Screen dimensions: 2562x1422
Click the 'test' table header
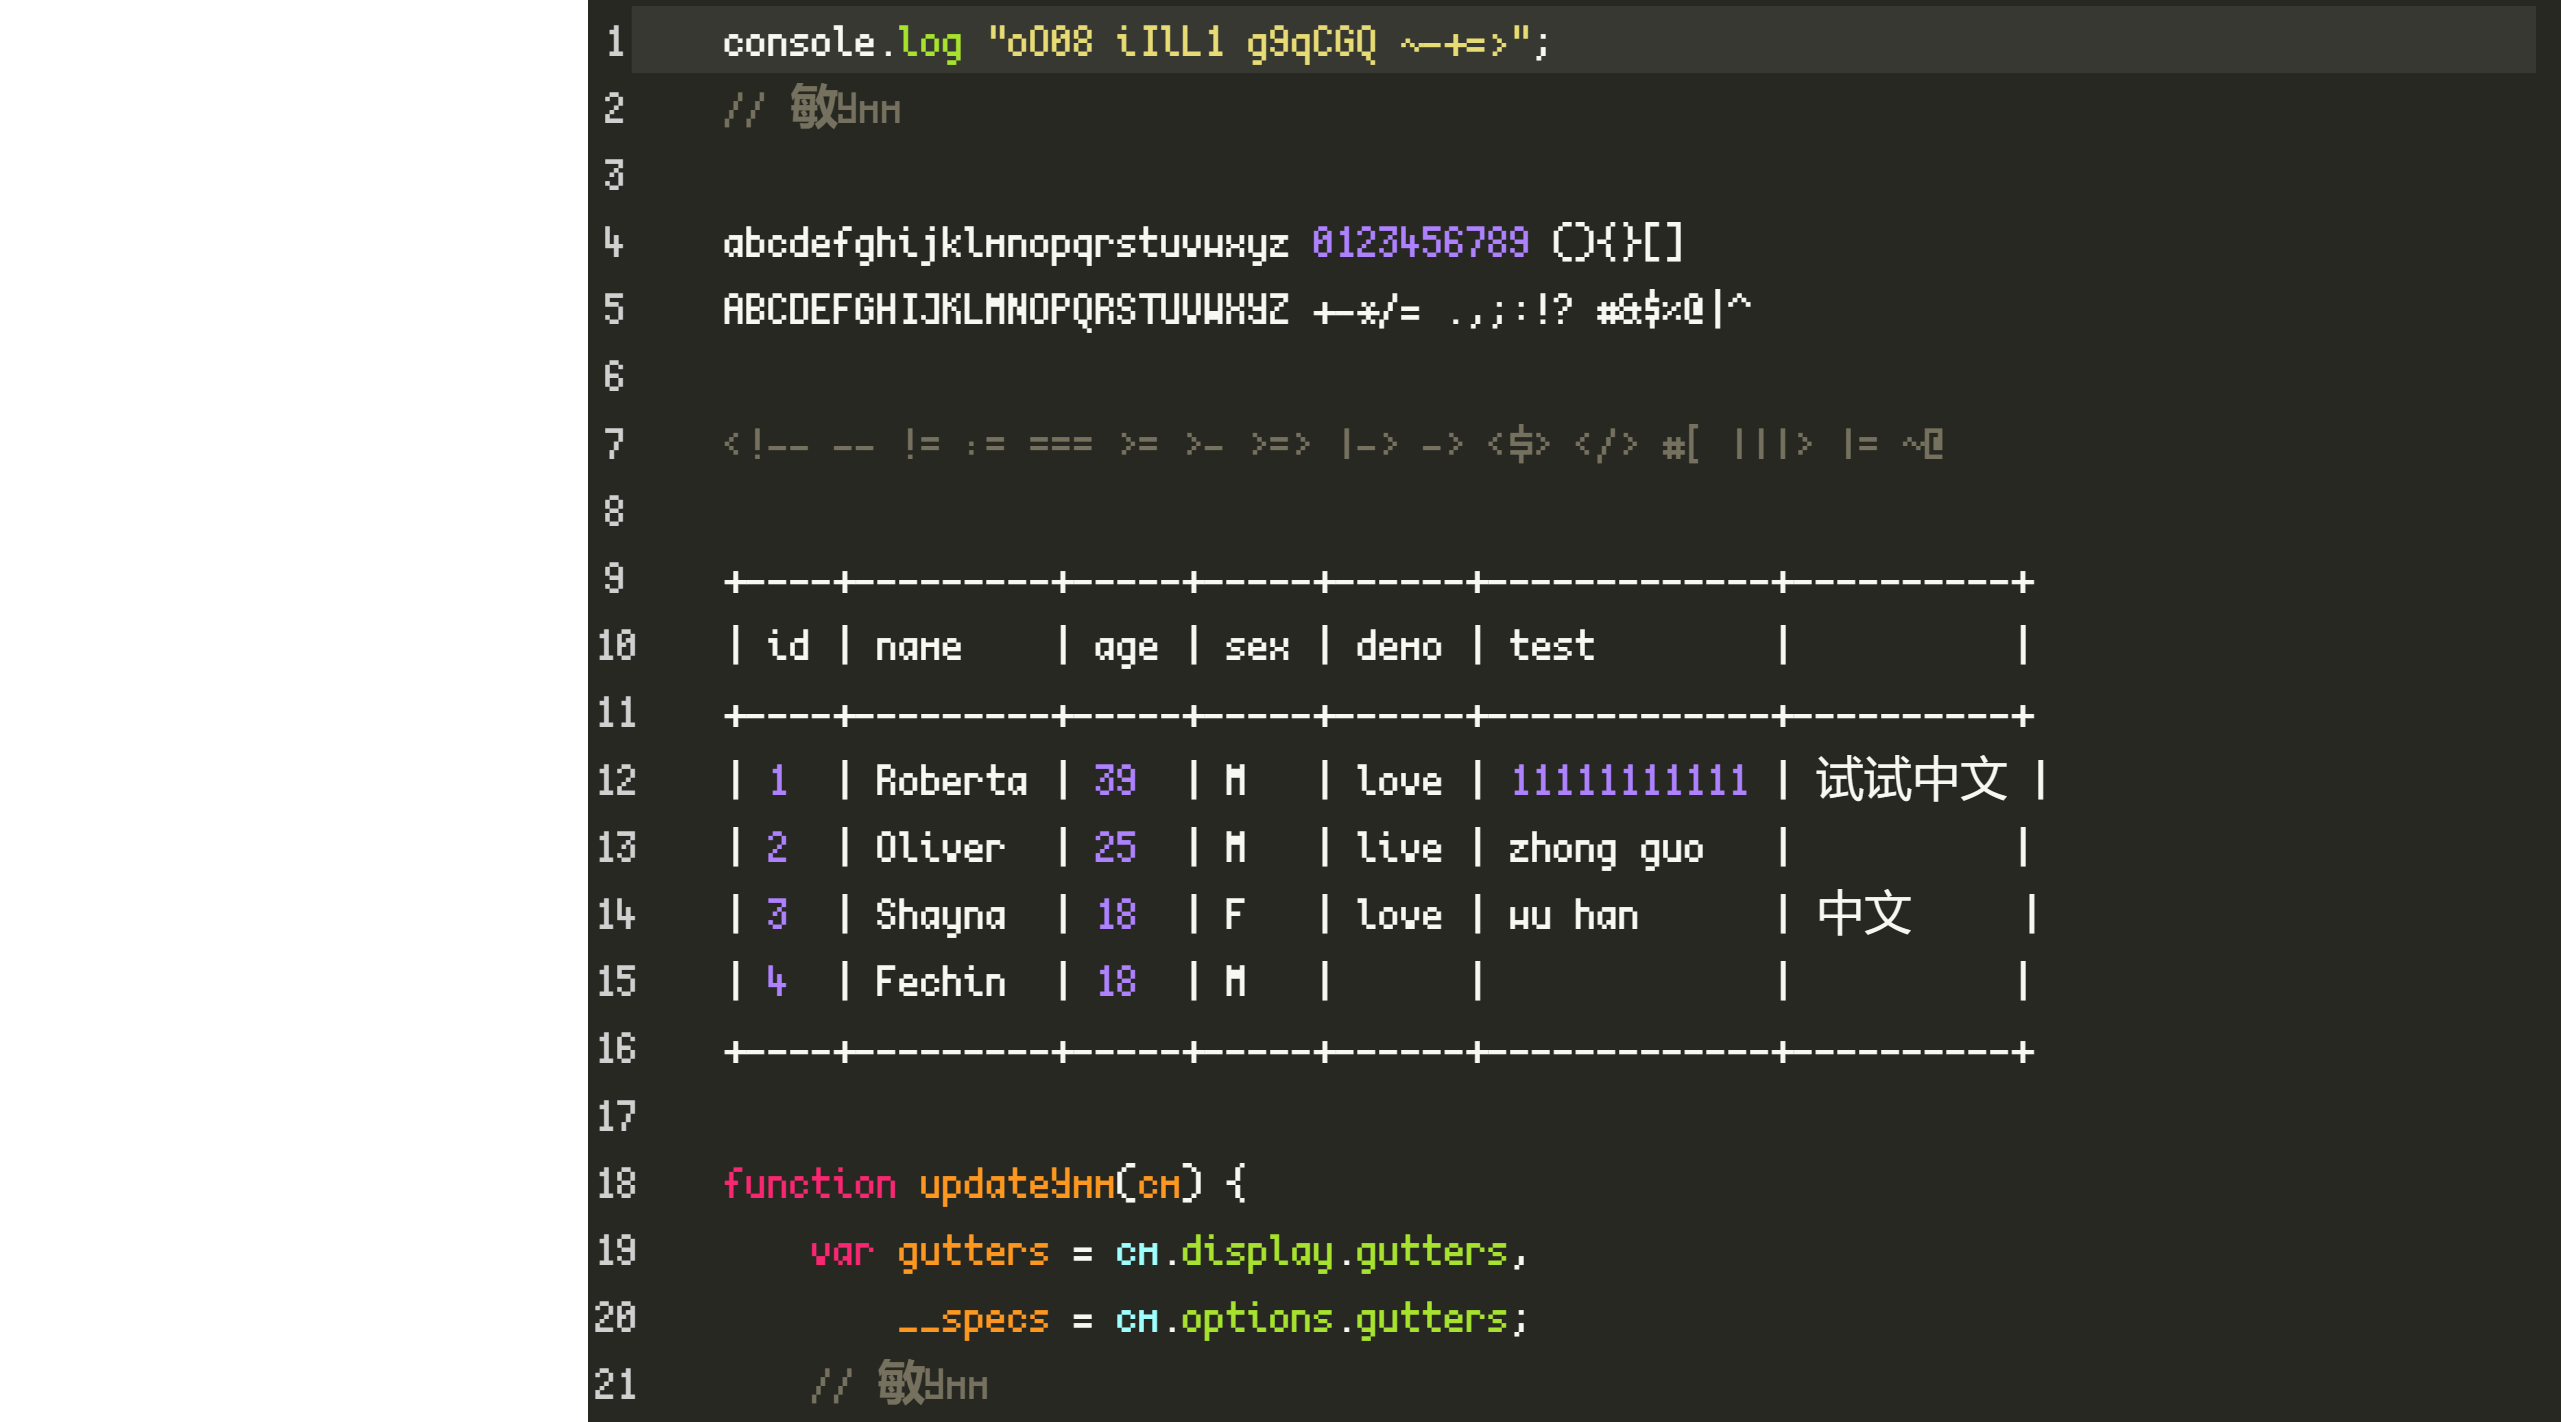tap(1551, 646)
